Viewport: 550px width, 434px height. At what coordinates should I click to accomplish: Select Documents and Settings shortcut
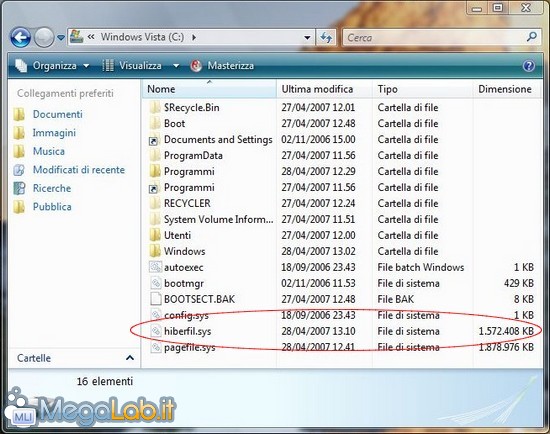coord(218,140)
